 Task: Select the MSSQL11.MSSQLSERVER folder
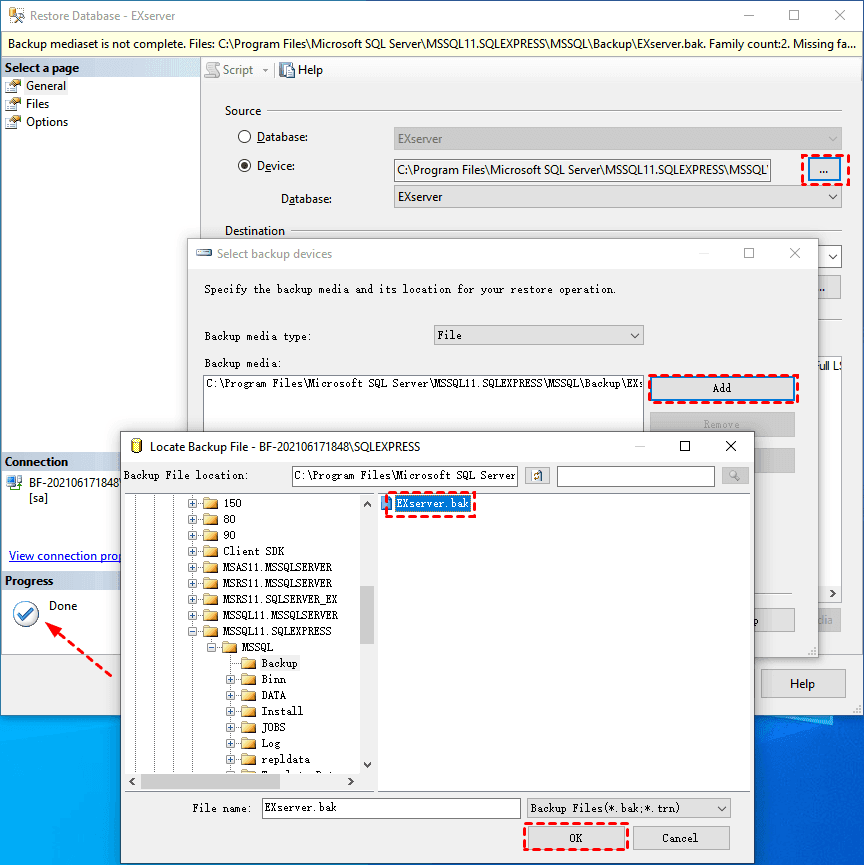[280, 615]
